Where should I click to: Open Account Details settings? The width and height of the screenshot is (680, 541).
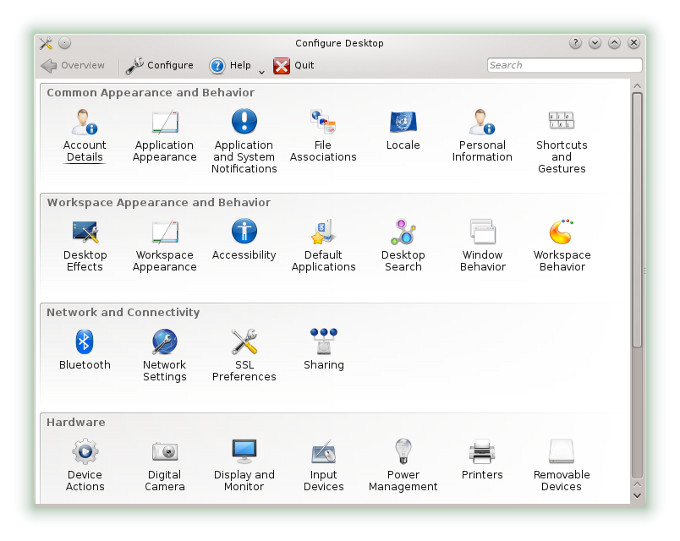[x=85, y=136]
